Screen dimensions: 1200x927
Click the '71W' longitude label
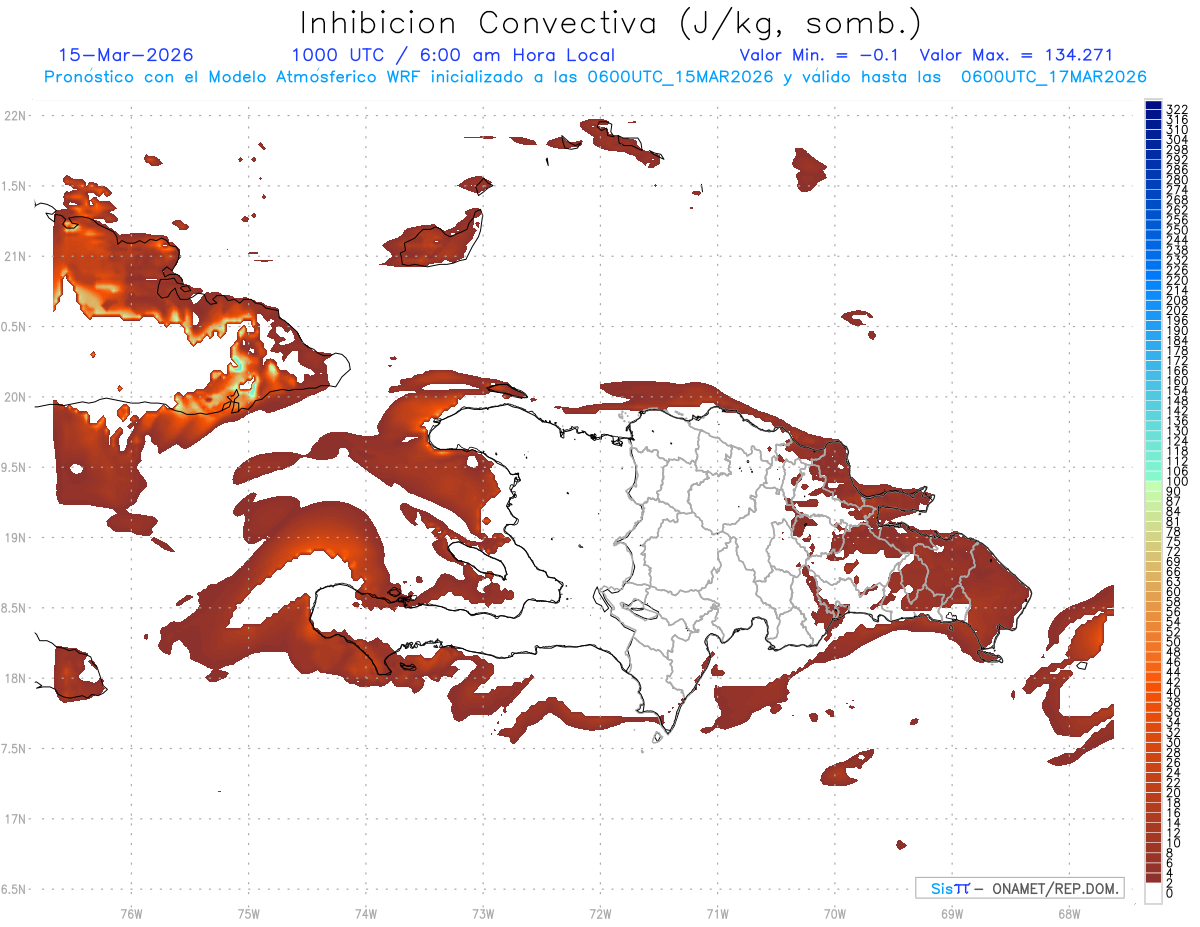[717, 913]
